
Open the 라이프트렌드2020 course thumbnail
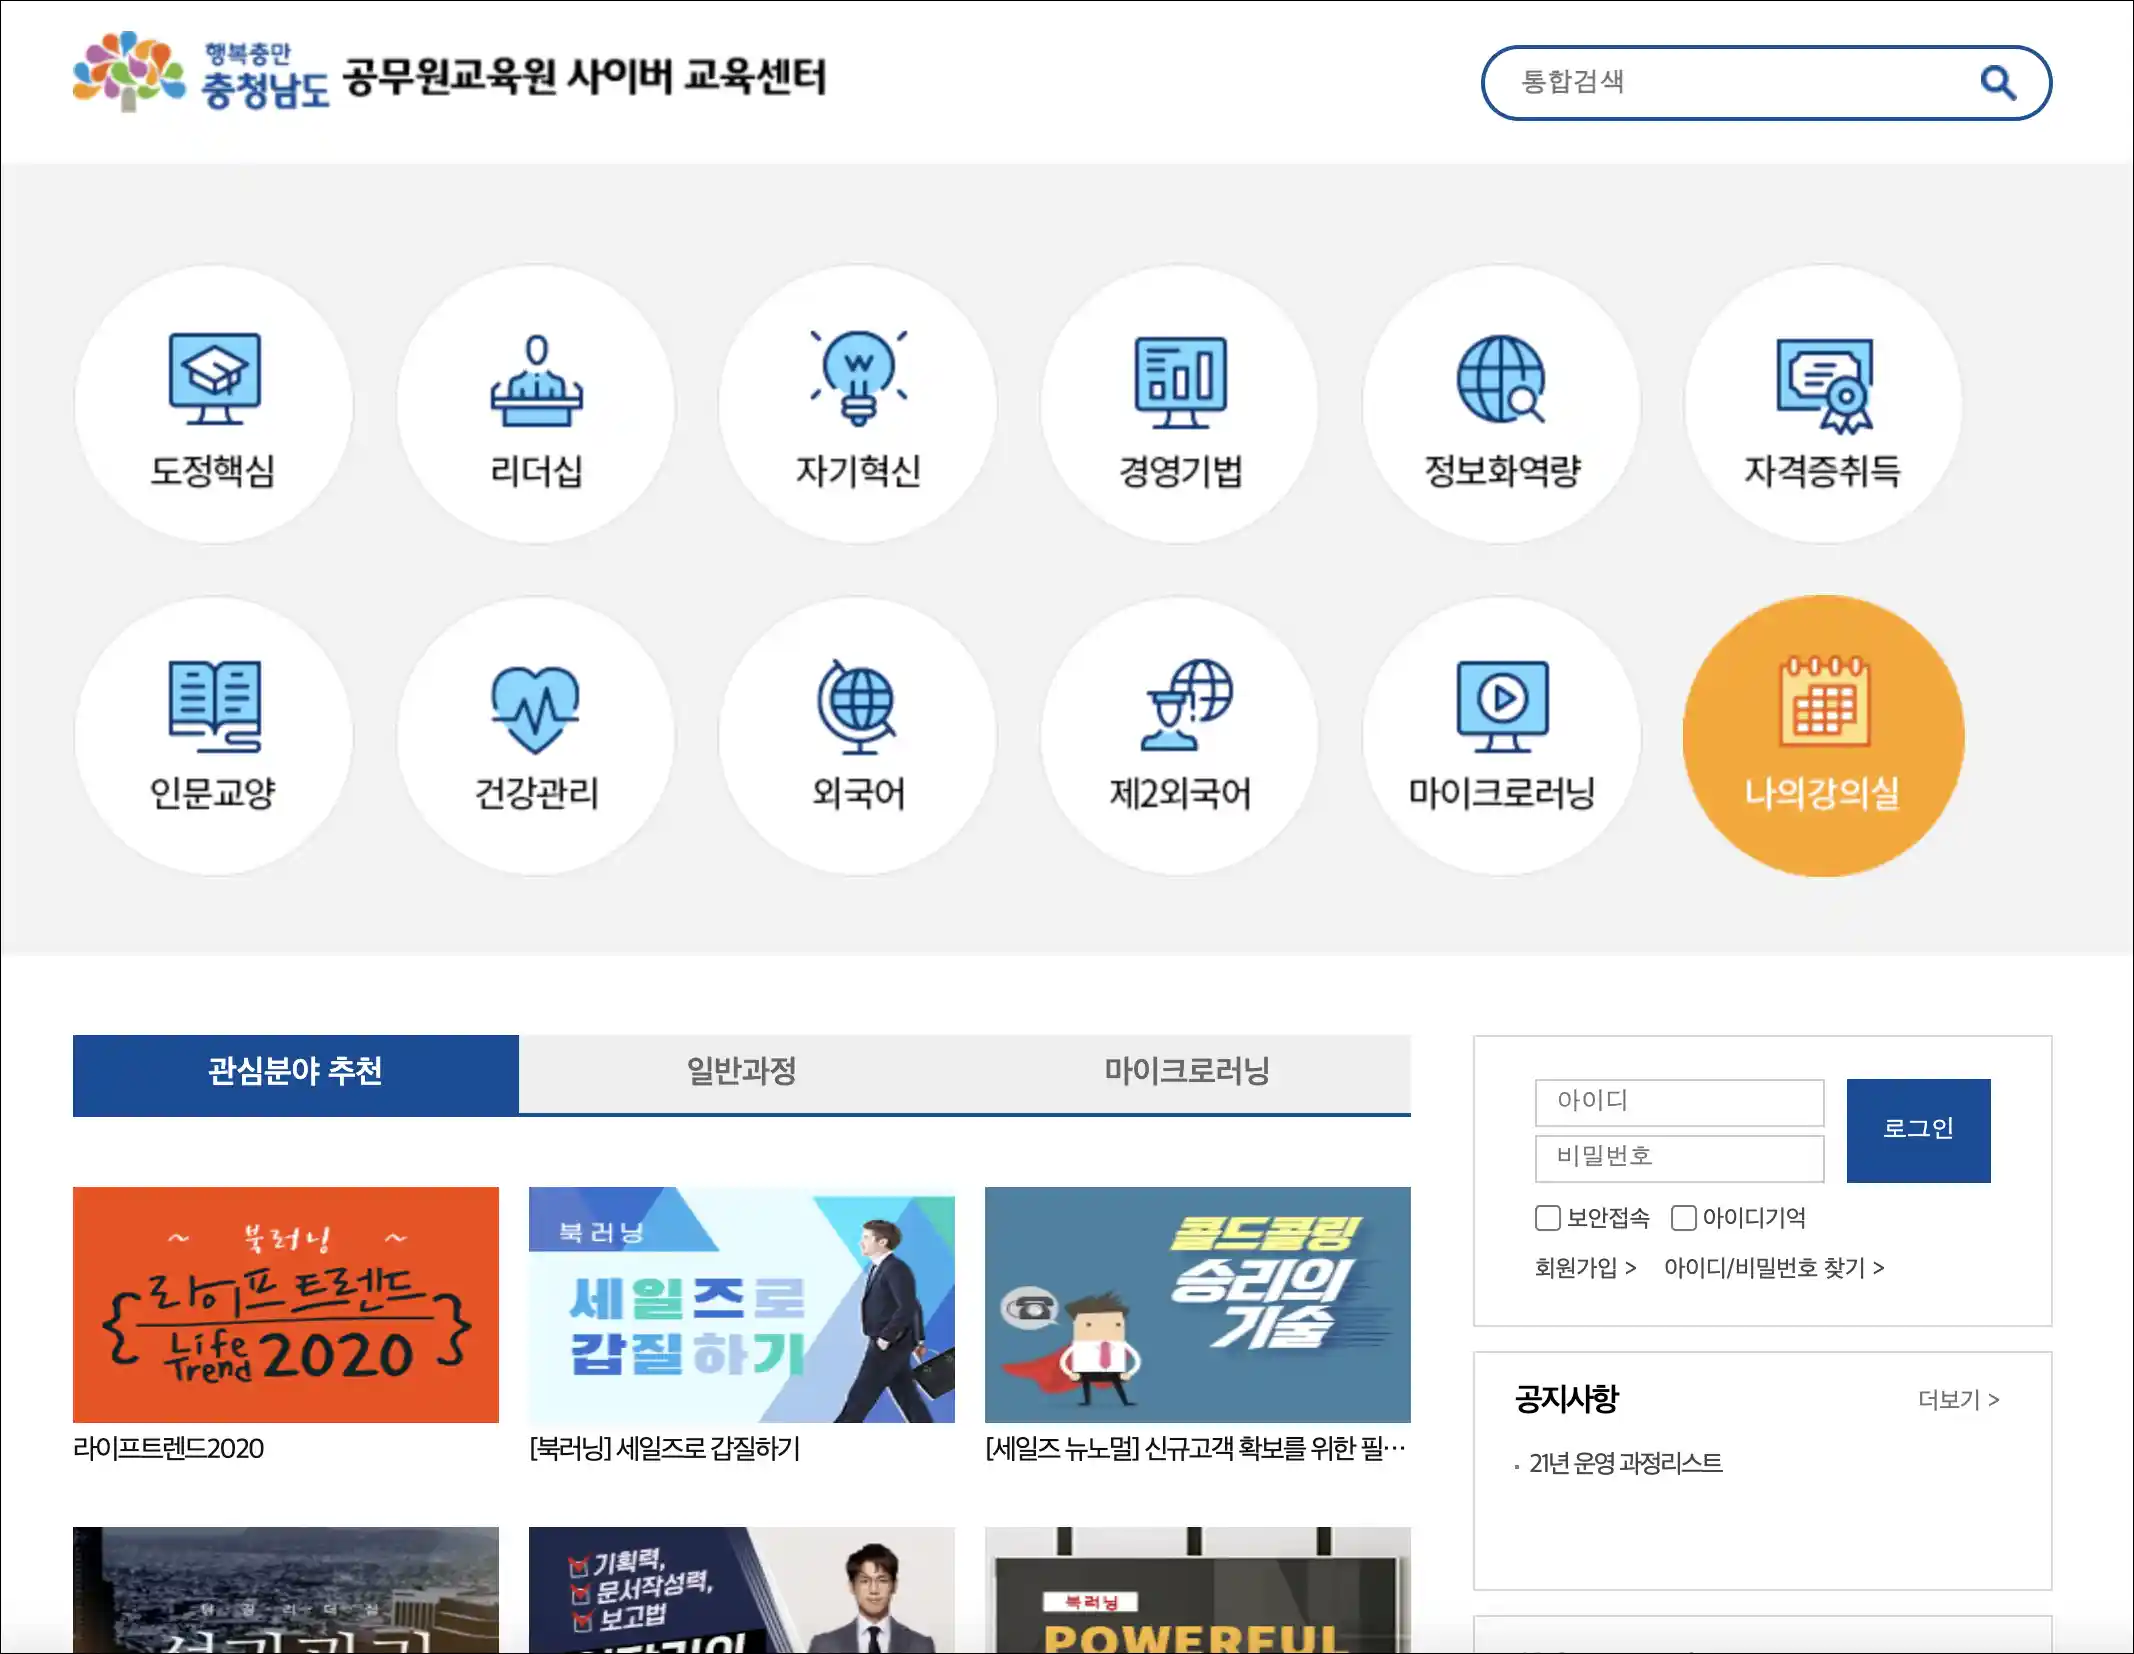coord(285,1304)
